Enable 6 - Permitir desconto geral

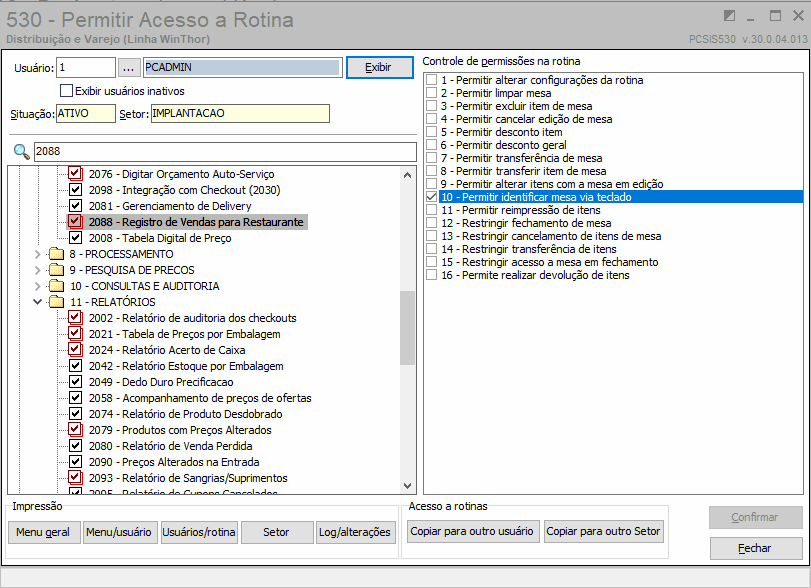click(431, 145)
